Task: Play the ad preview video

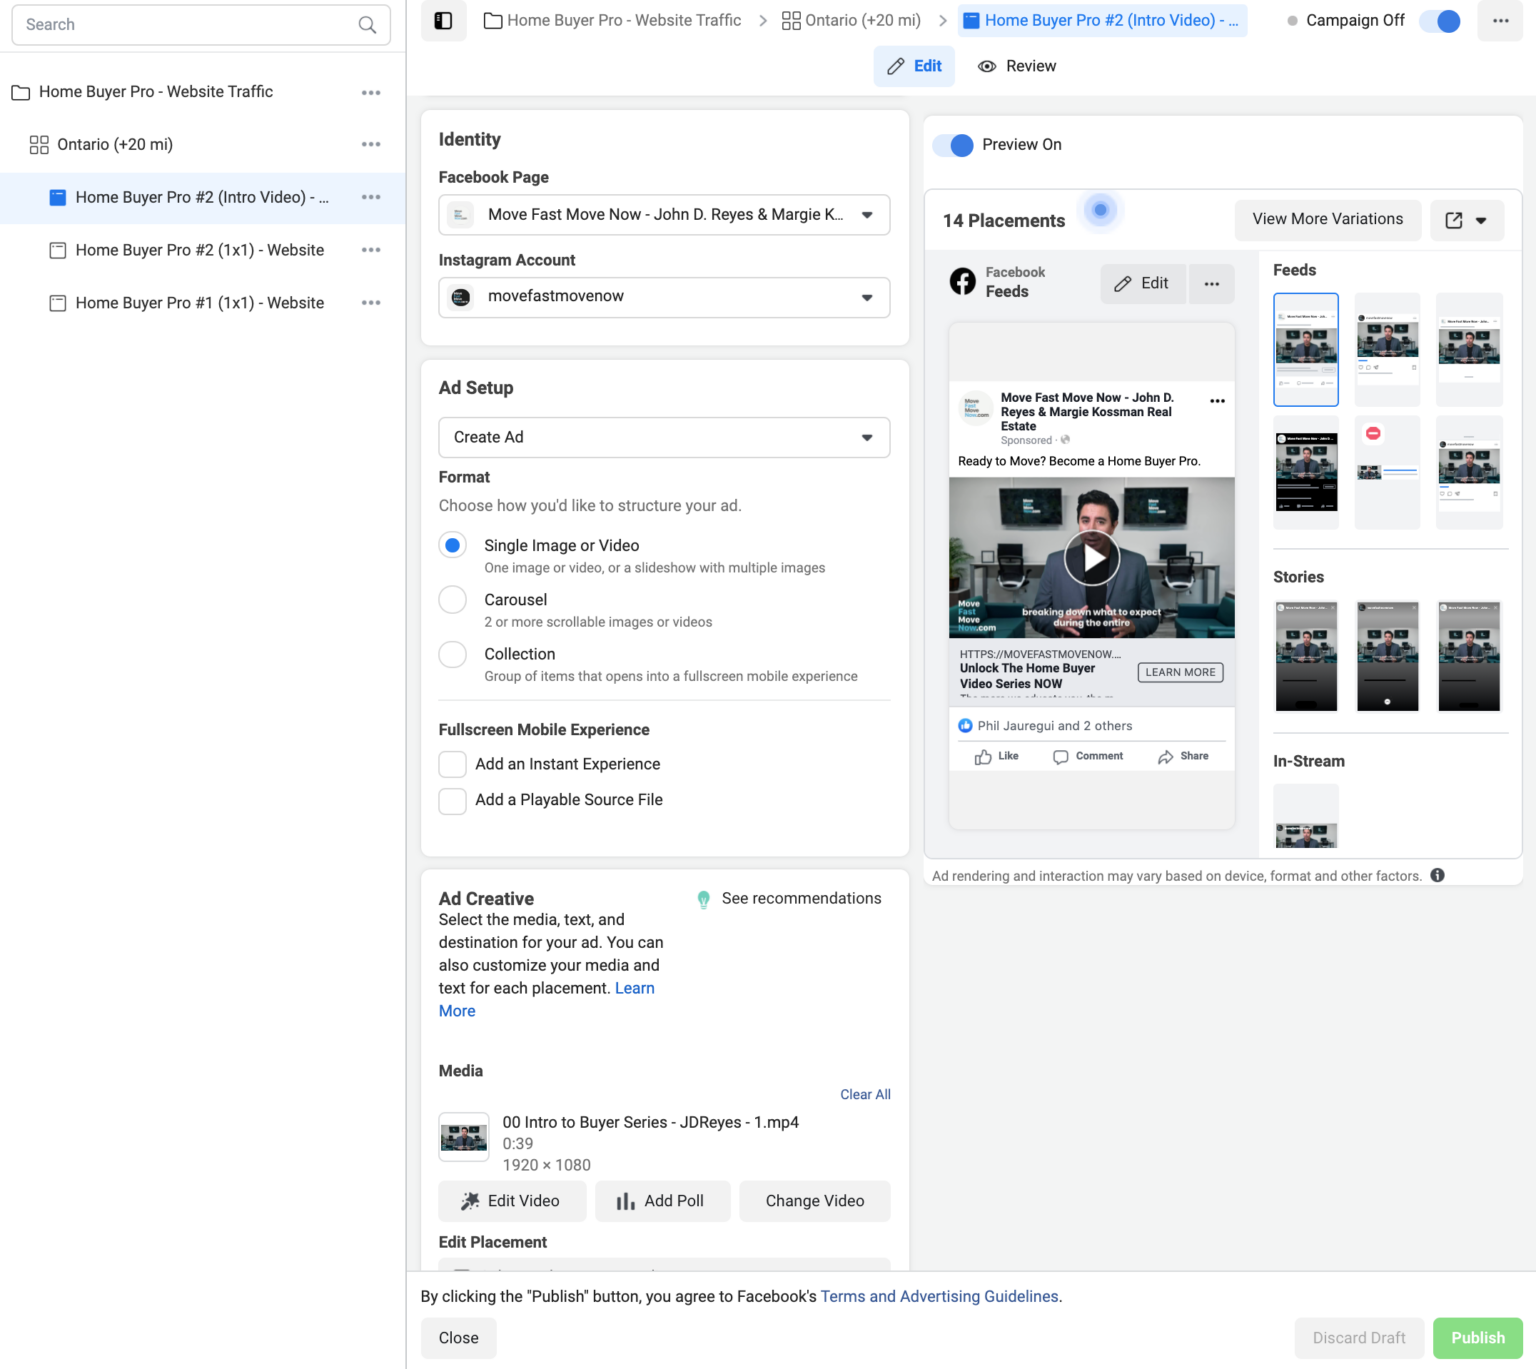Action: 1091,558
